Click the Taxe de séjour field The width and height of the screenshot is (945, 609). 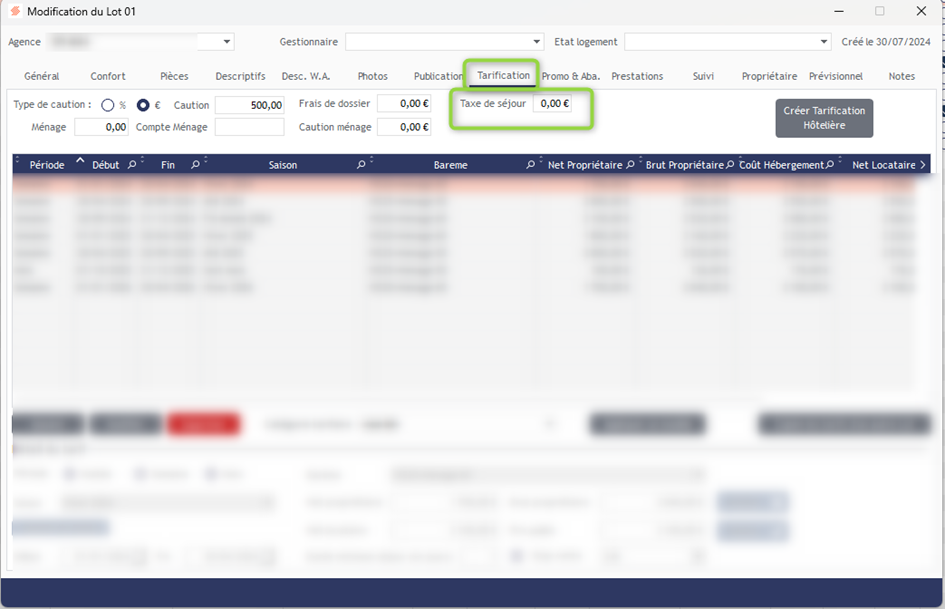pyautogui.click(x=552, y=103)
